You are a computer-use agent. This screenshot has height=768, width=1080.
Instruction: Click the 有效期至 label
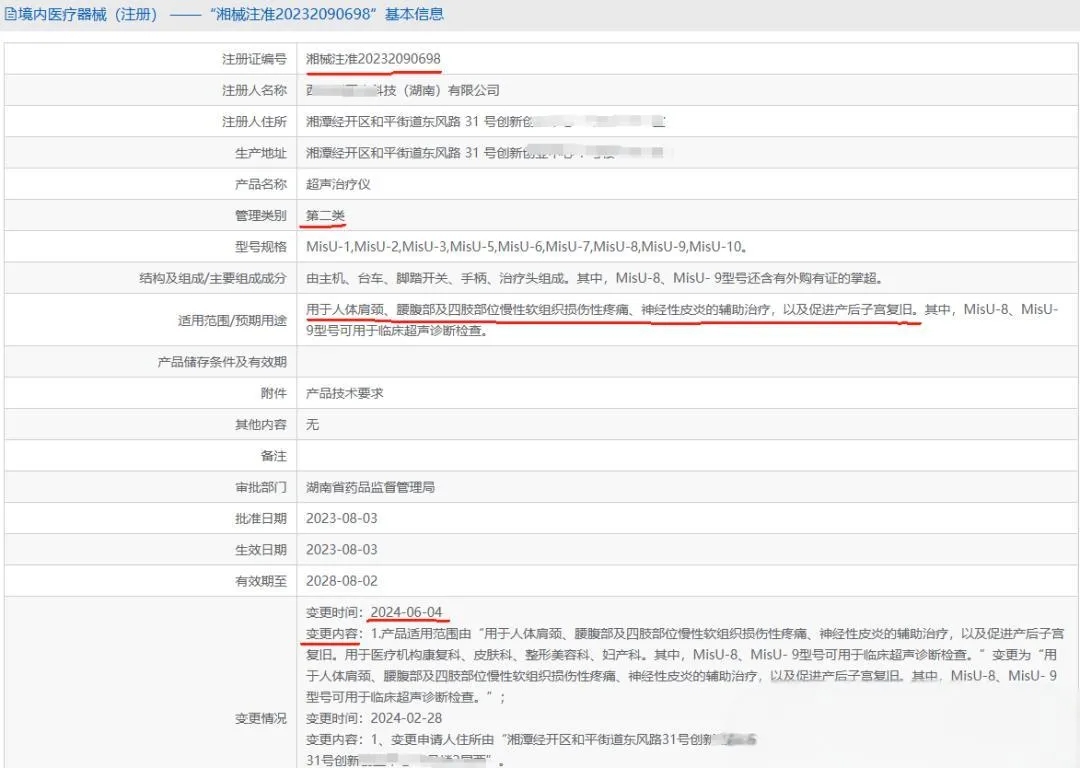pyautogui.click(x=260, y=581)
